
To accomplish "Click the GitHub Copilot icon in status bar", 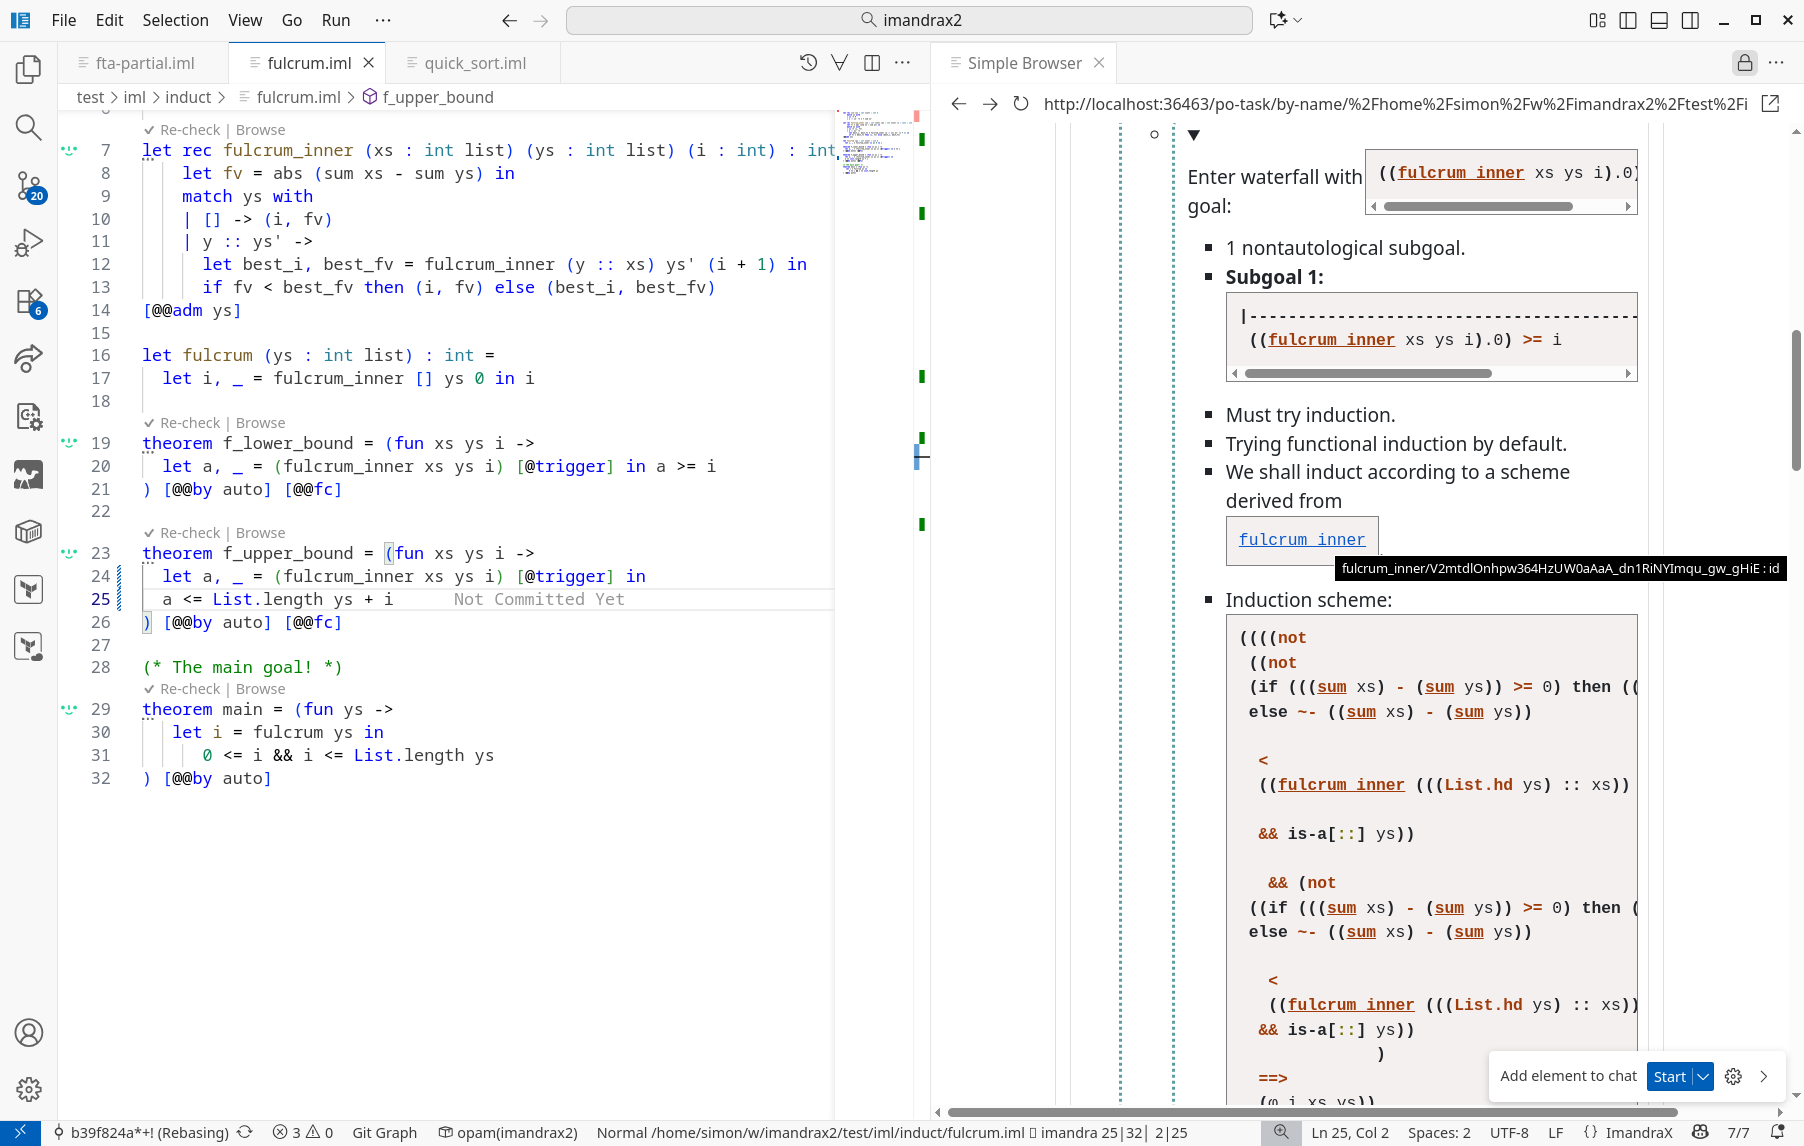I will click(1700, 1132).
